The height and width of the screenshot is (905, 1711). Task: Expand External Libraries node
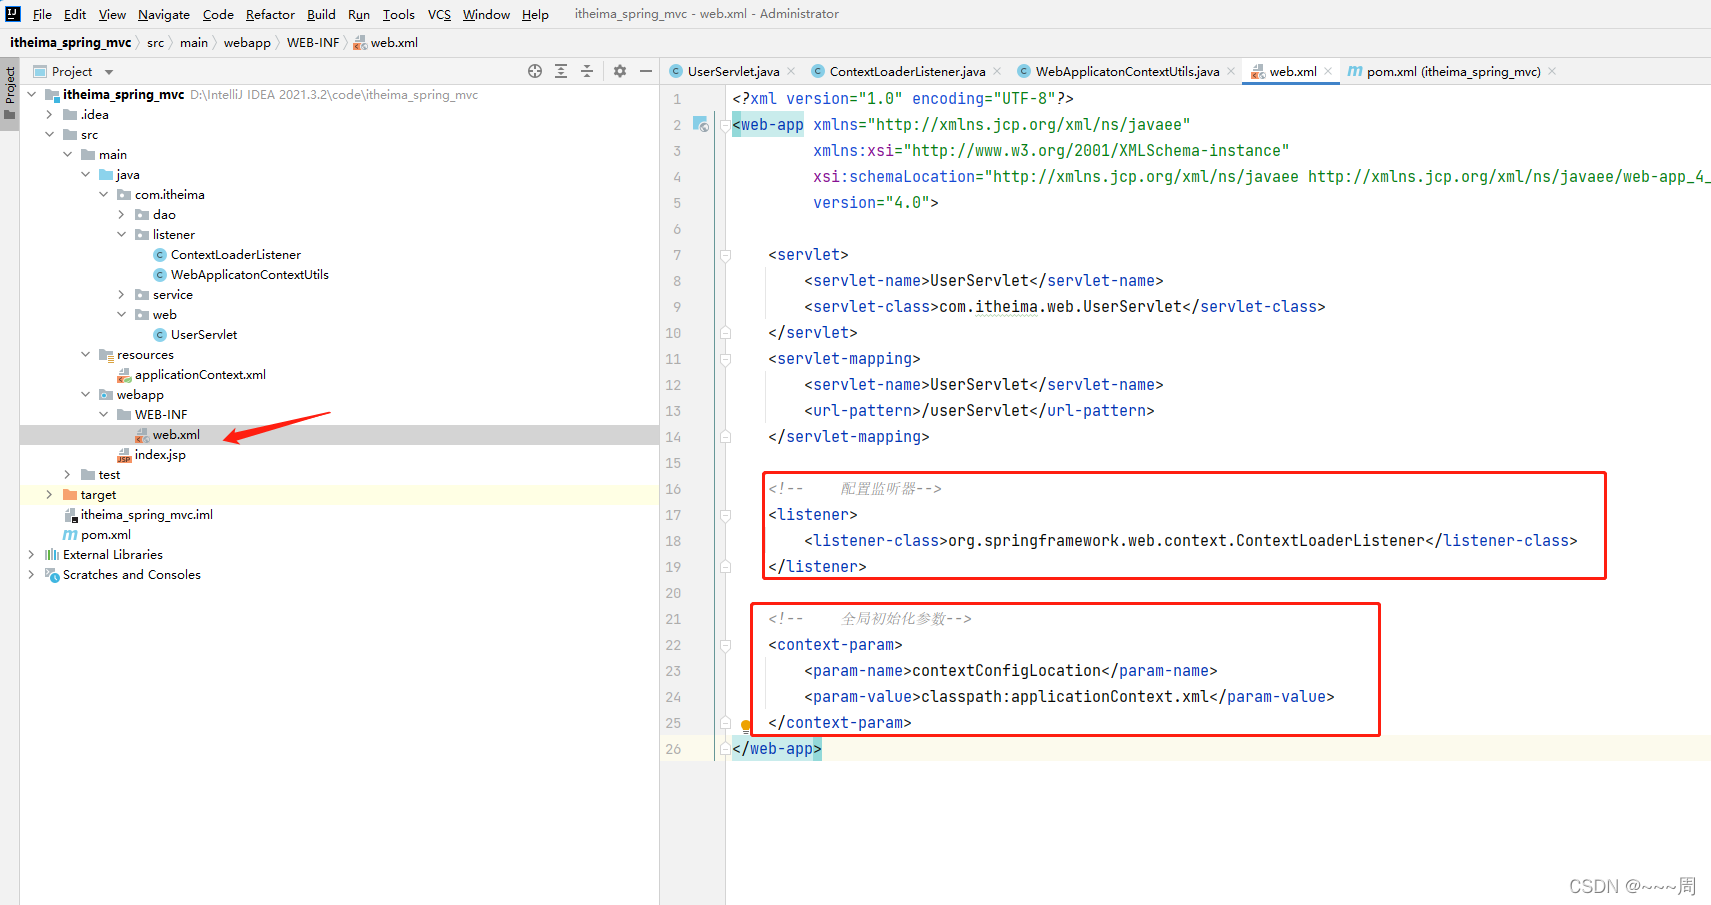pyautogui.click(x=31, y=554)
